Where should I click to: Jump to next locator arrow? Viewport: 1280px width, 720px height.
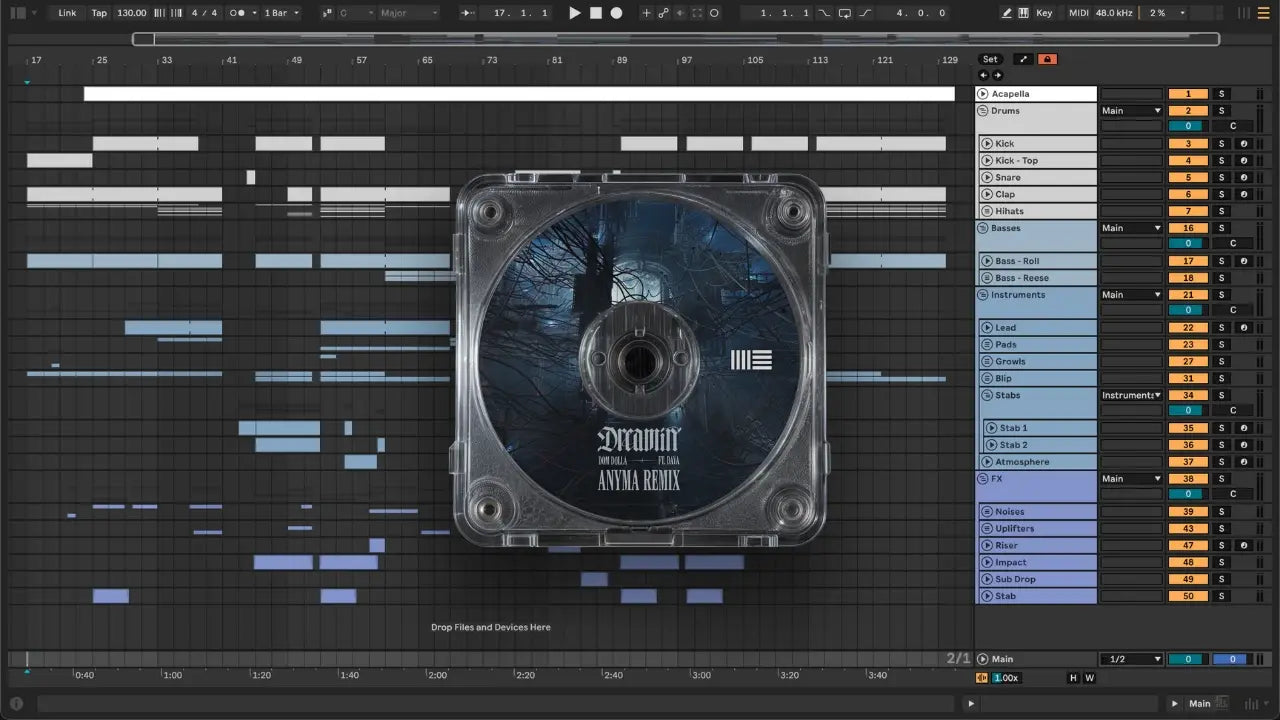998,75
